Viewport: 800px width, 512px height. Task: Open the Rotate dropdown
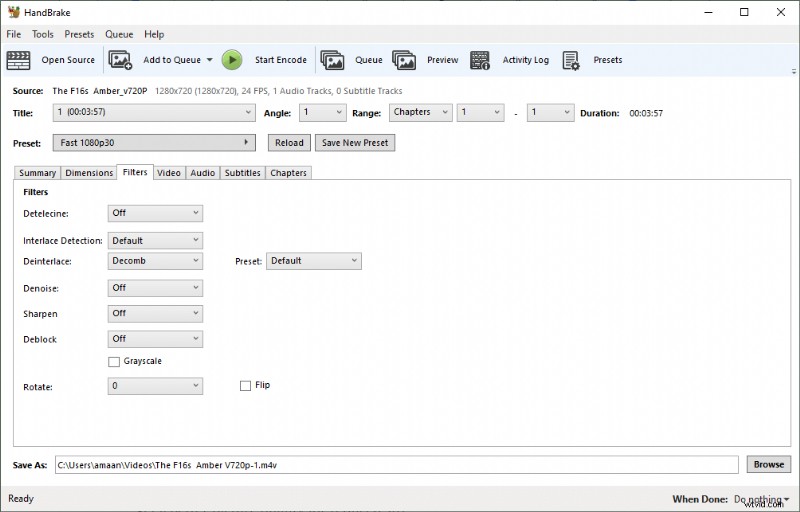click(x=155, y=386)
